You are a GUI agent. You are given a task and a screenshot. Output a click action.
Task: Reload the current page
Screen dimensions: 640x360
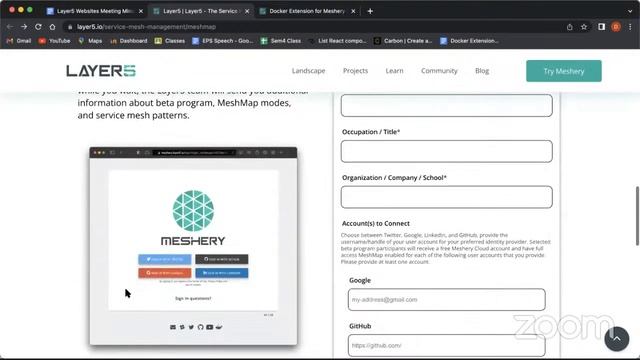click(38, 27)
